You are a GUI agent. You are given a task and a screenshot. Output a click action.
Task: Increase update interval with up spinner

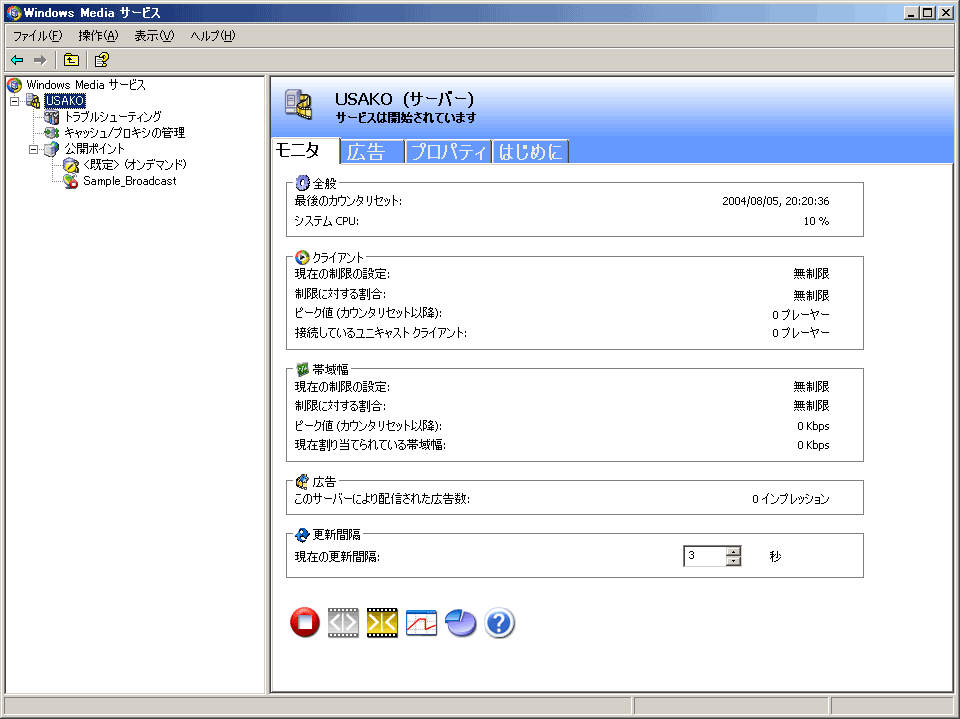click(733, 552)
